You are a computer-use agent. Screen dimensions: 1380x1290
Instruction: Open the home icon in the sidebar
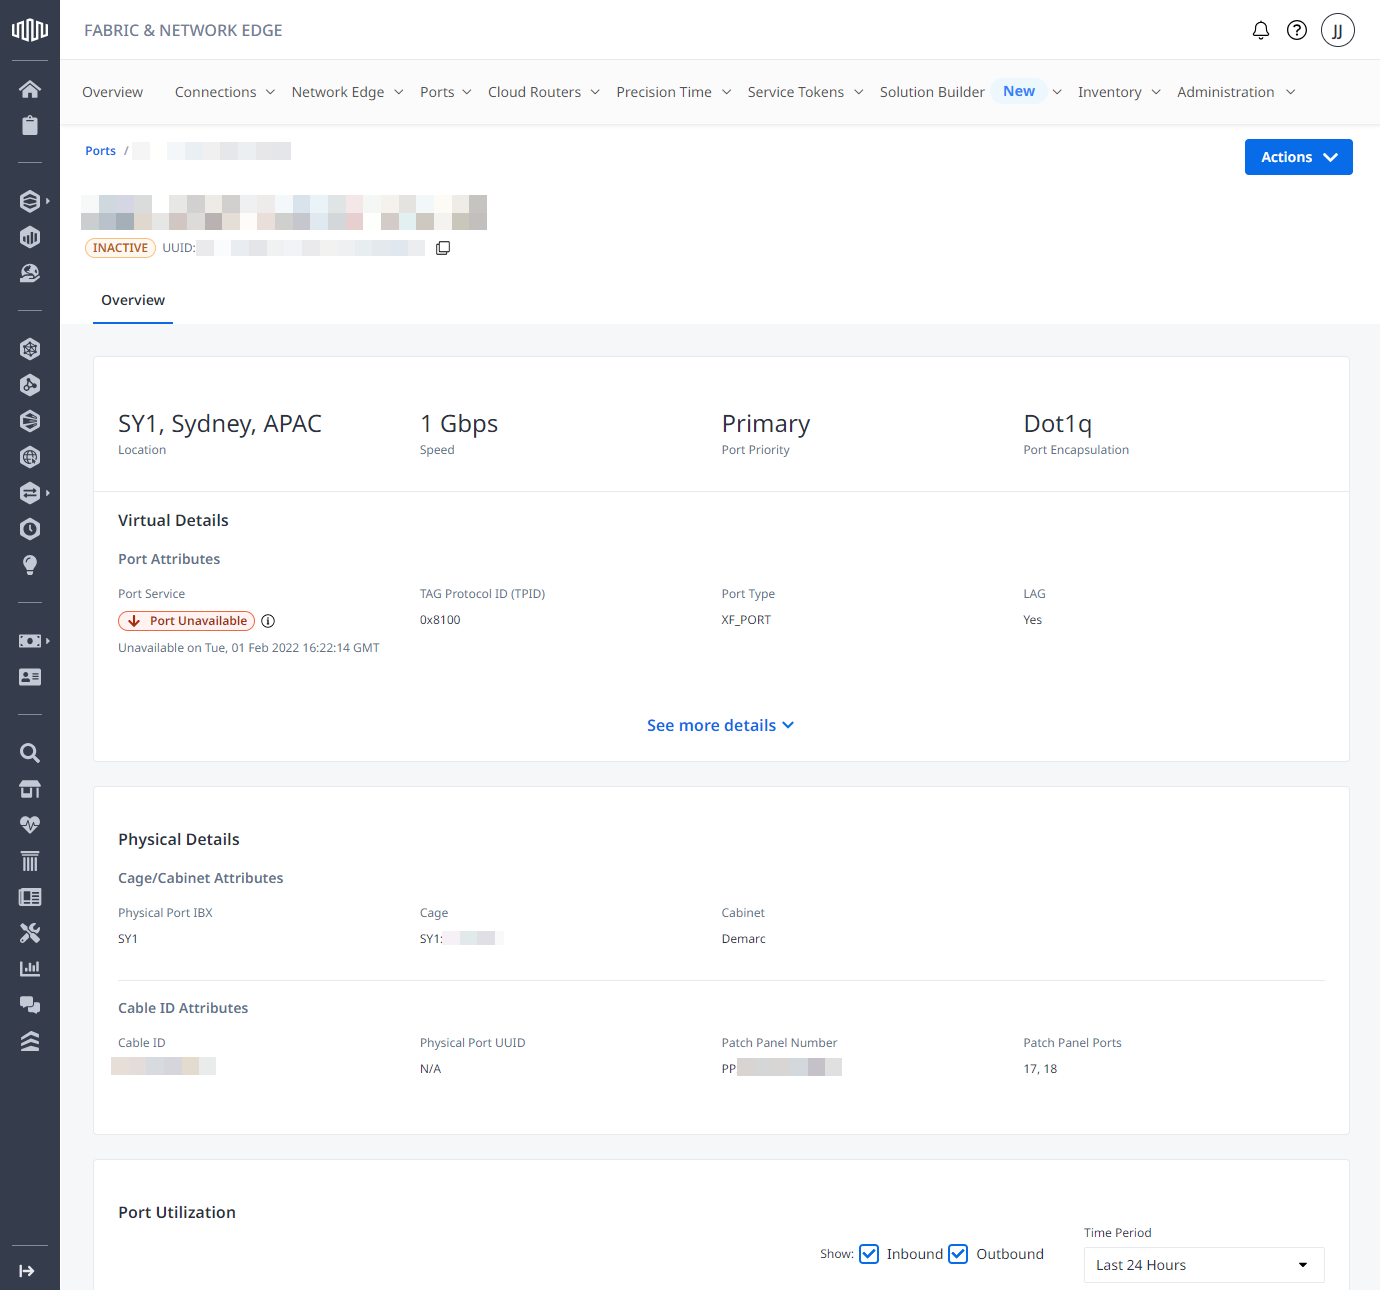pyautogui.click(x=30, y=89)
